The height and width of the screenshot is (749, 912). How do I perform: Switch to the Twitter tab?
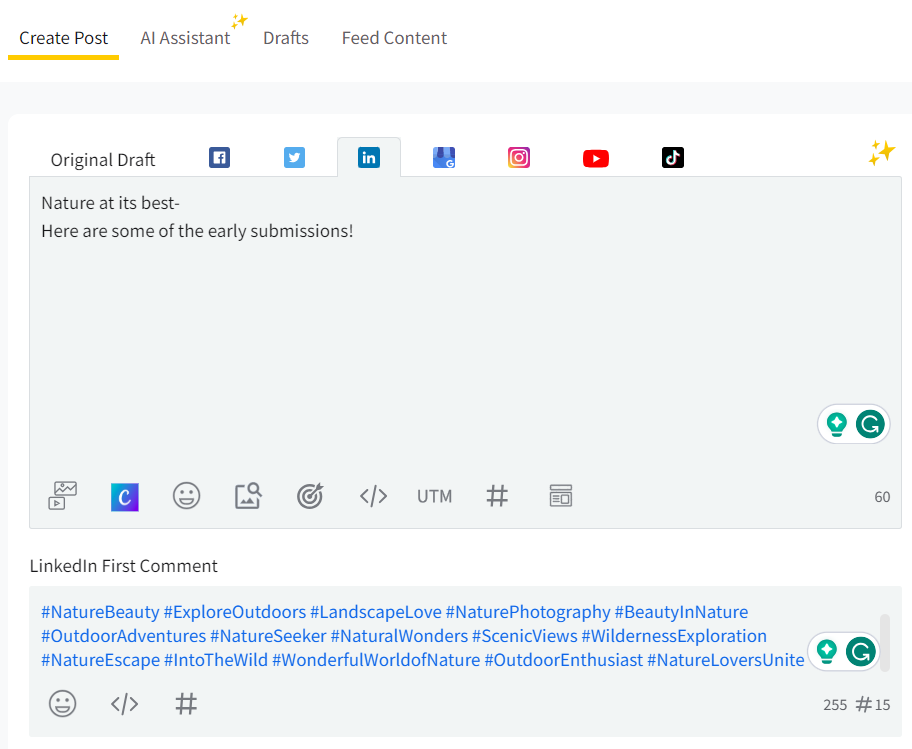click(x=294, y=158)
